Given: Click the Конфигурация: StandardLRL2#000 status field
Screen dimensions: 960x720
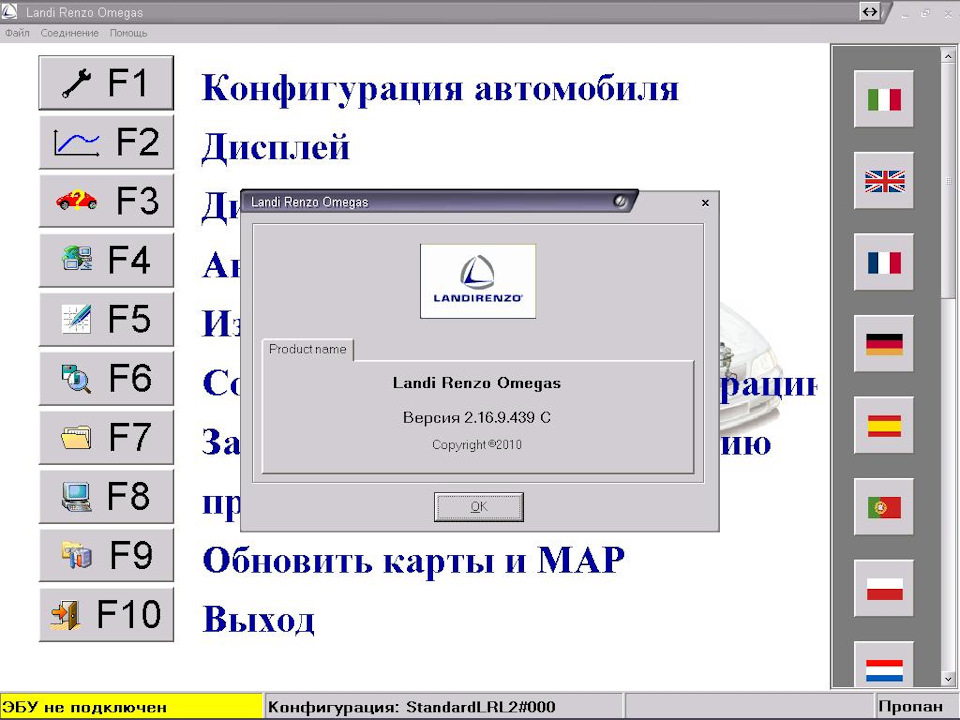Looking at the screenshot, I should [x=443, y=707].
